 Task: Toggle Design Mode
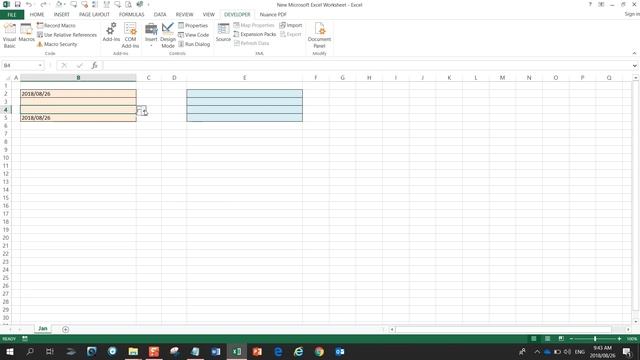[168, 36]
